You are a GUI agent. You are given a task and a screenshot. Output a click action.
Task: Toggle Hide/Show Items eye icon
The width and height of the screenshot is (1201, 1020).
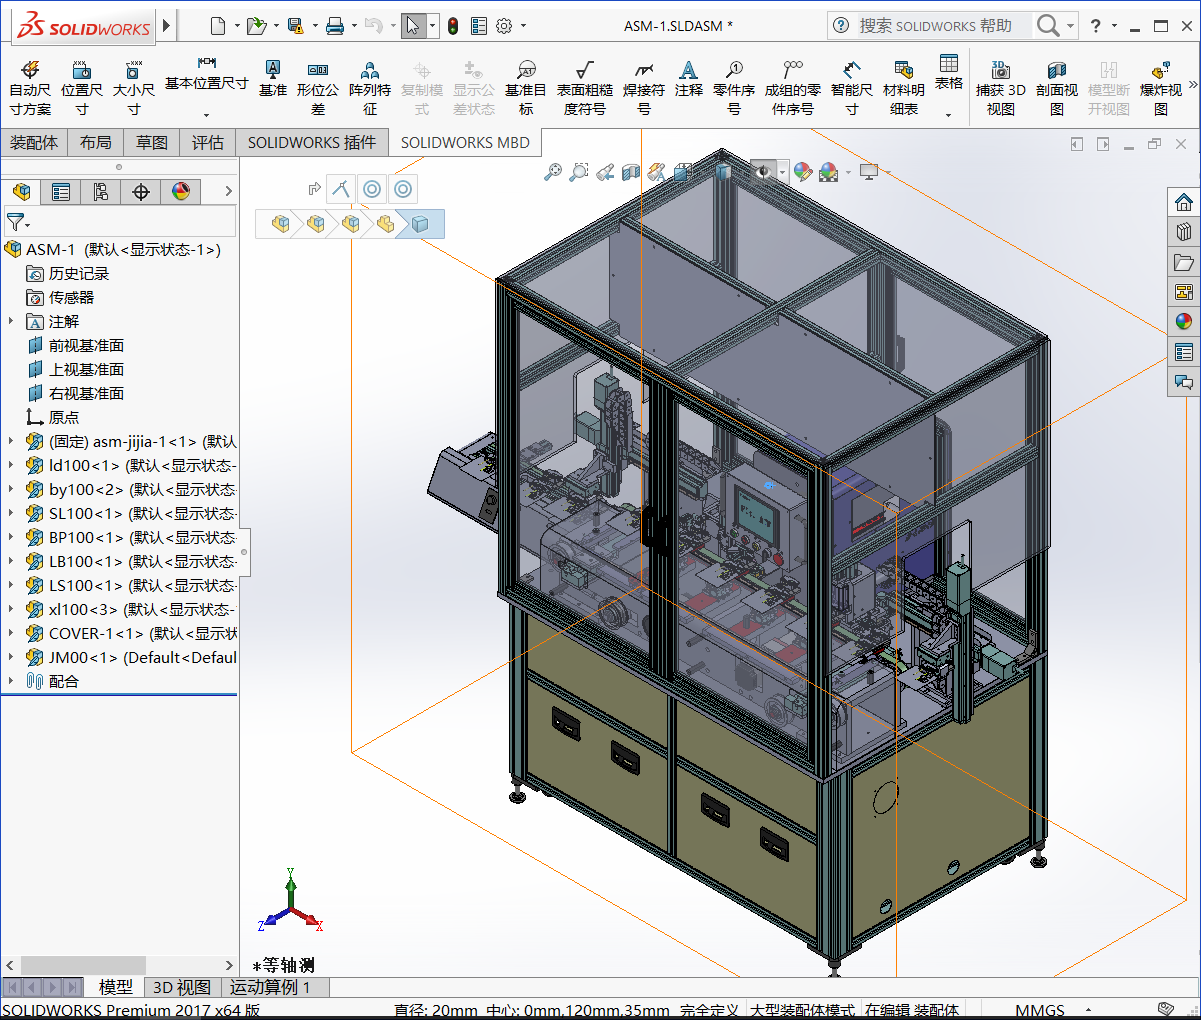point(764,172)
